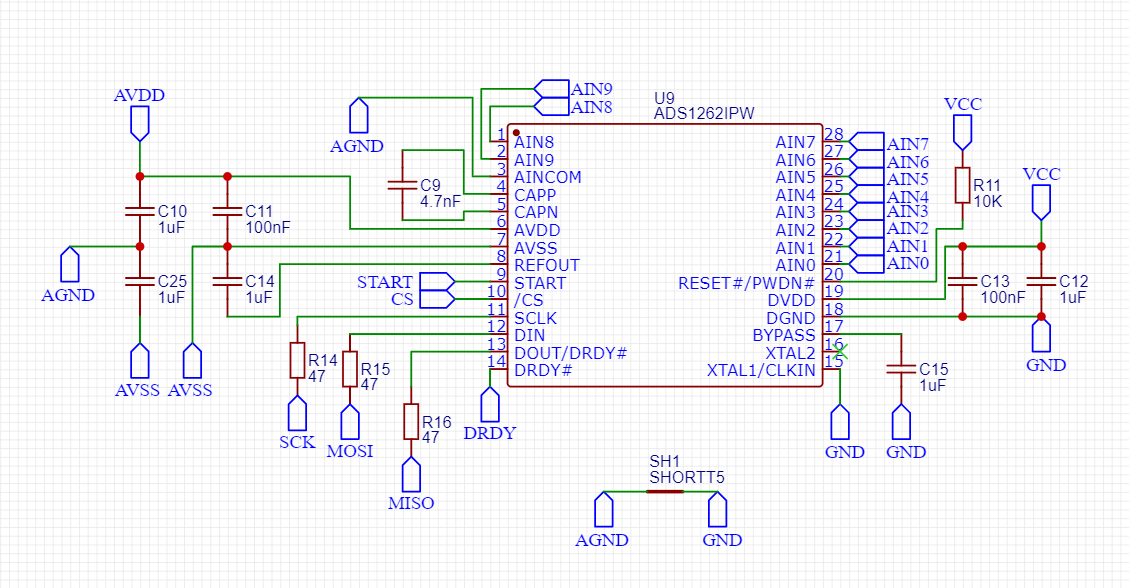Image resolution: width=1129 pixels, height=588 pixels.
Task: Select resistor R14 symbol
Action: pyautogui.click(x=297, y=361)
